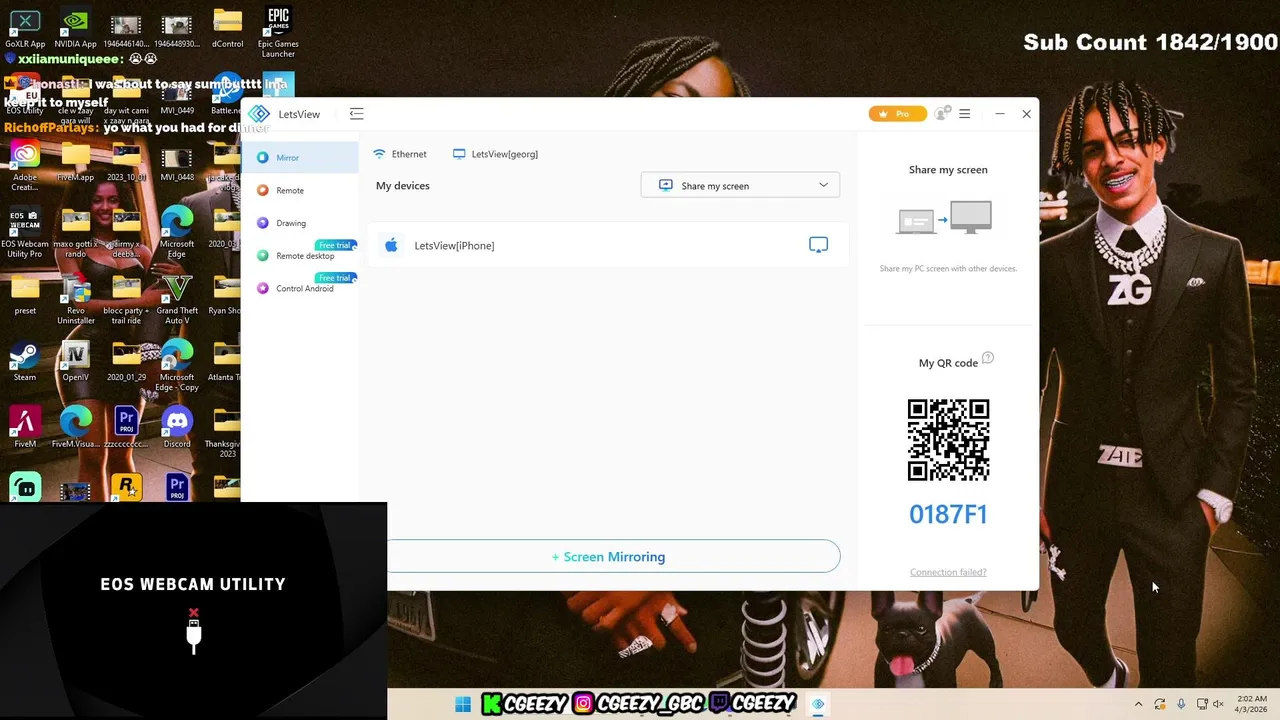Open the GoXLR App desktop shortcut
This screenshot has width=1280, height=720.
25,29
